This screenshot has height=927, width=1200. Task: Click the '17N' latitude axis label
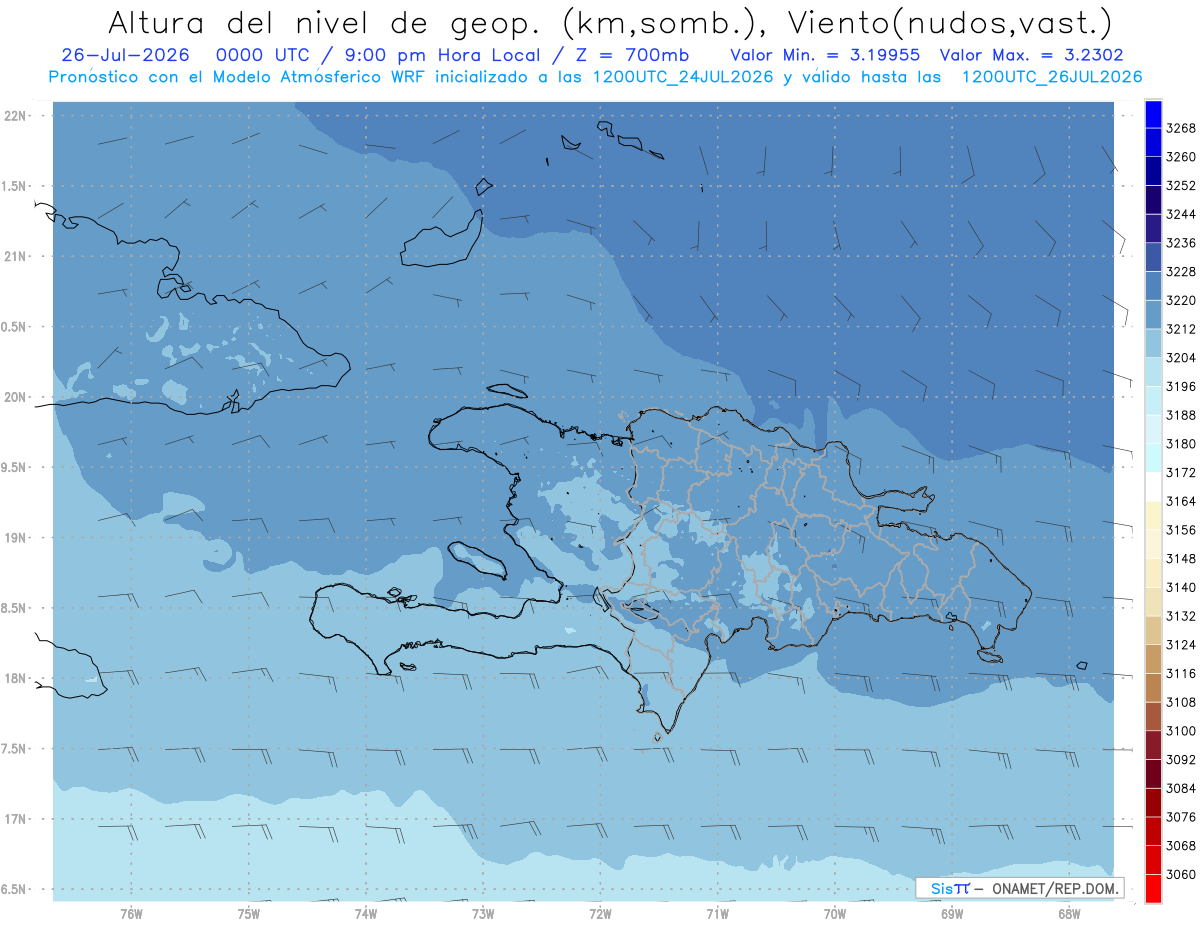tap(15, 819)
